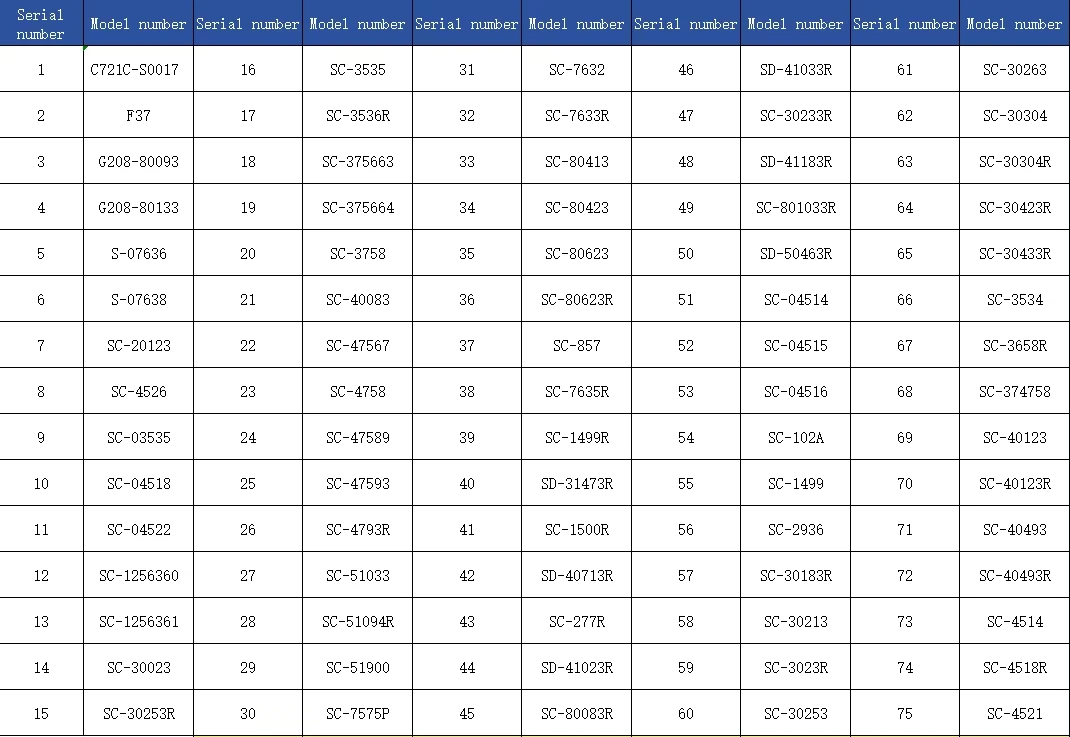Click model SC-1256361
Viewport: 1070px width, 737px height.
click(139, 621)
